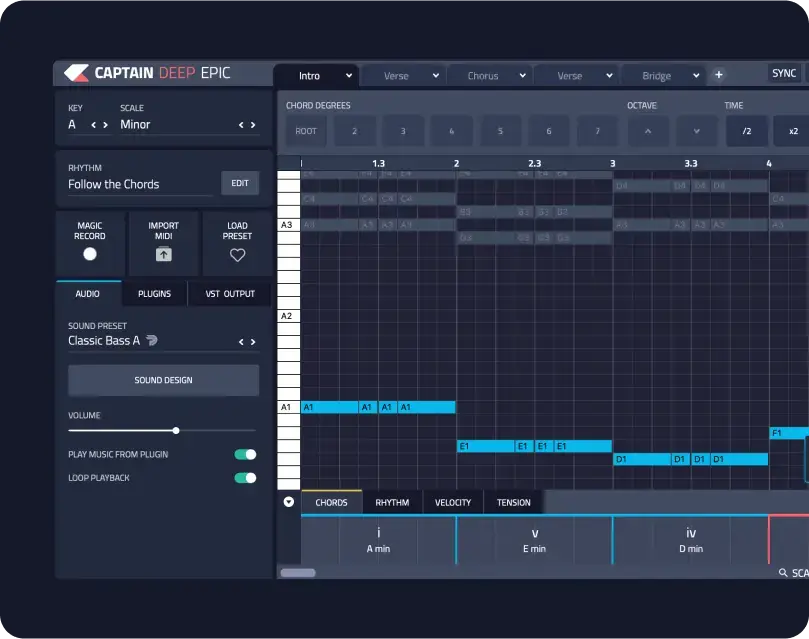The height and width of the screenshot is (639, 809).
Task: Click the Magic Record circle icon
Action: coord(90,254)
